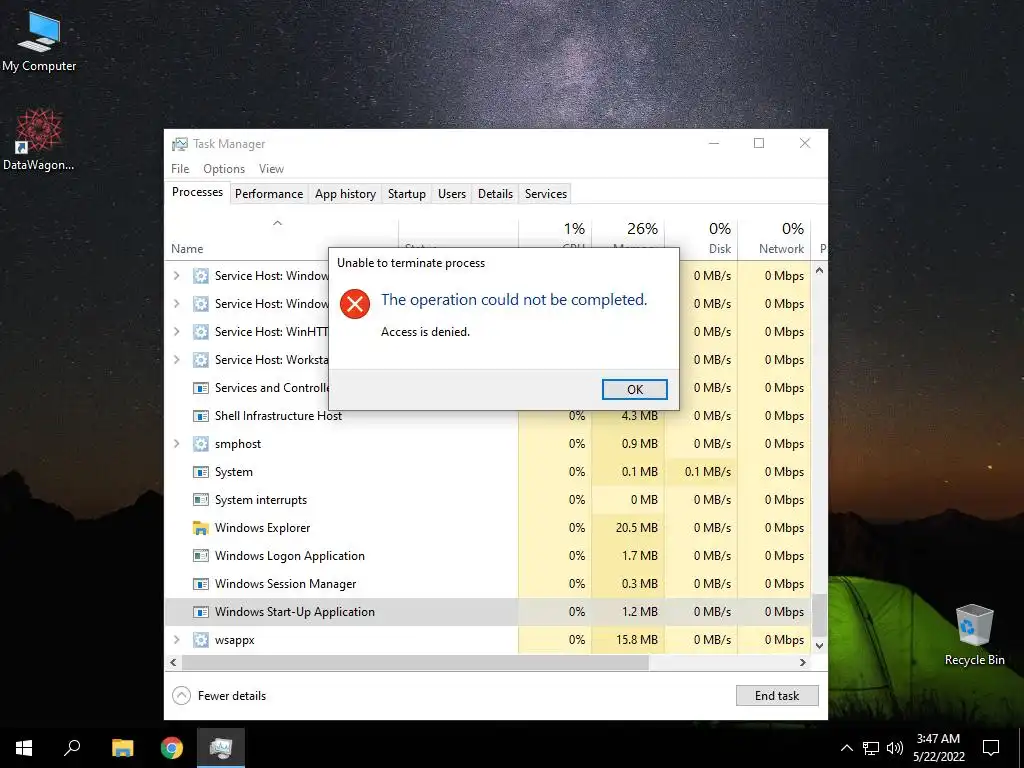Open the File menu
Image resolution: width=1024 pixels, height=768 pixels.
[180, 168]
